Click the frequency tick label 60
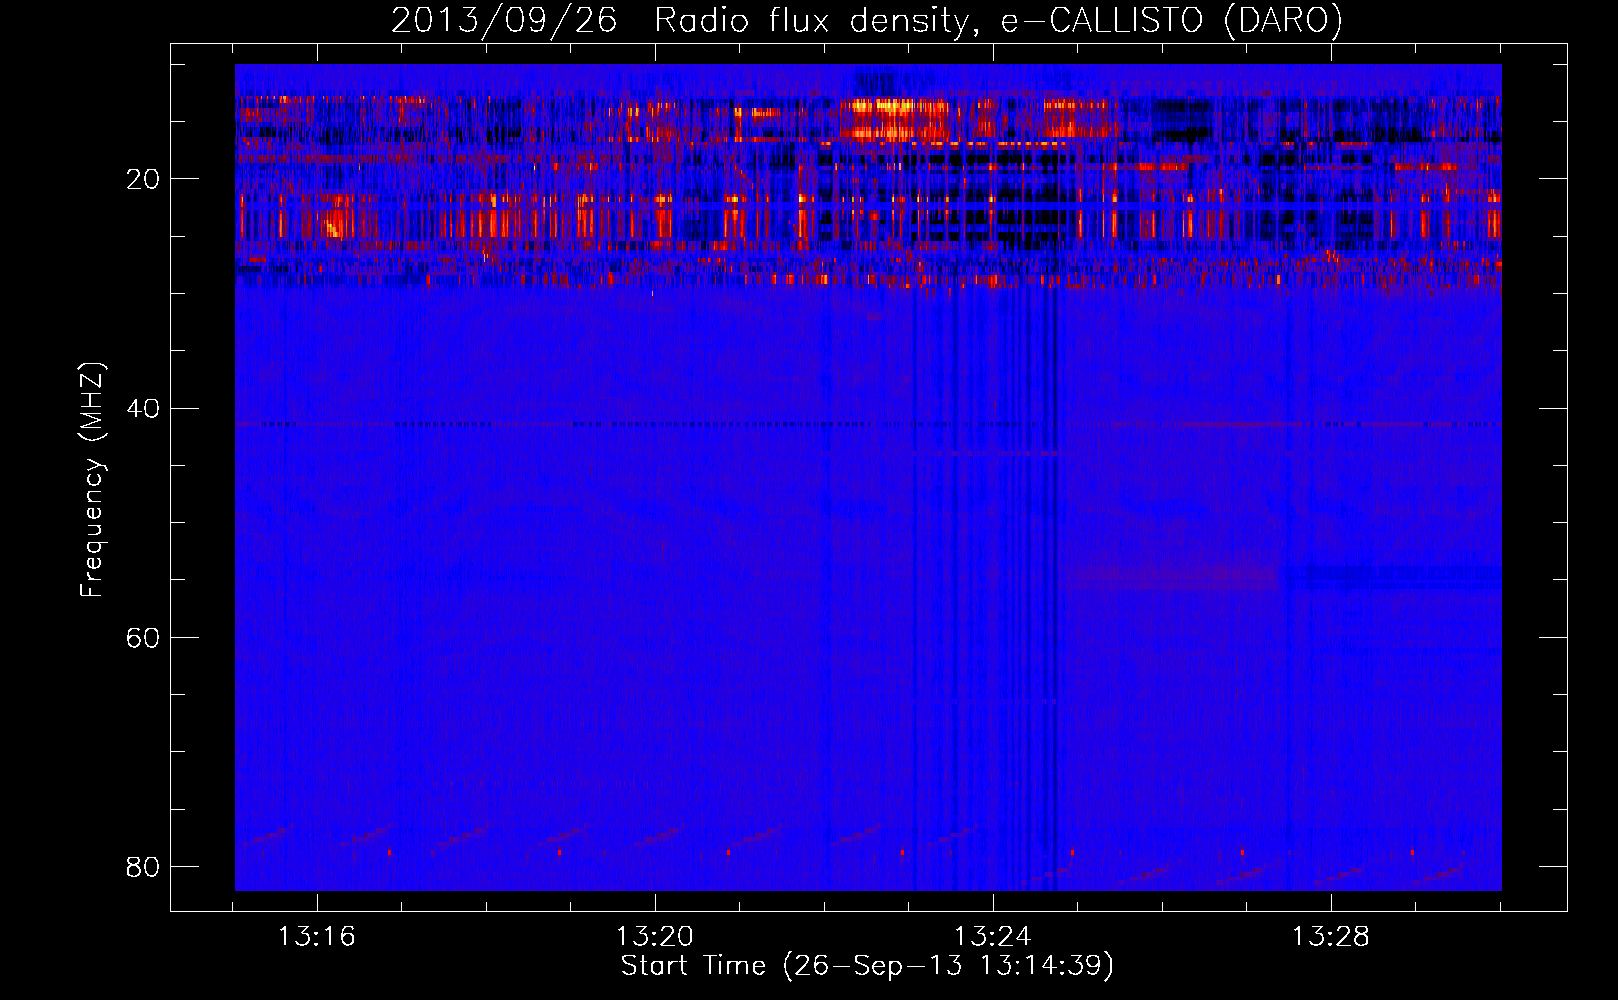1618x1000 pixels. pos(143,638)
